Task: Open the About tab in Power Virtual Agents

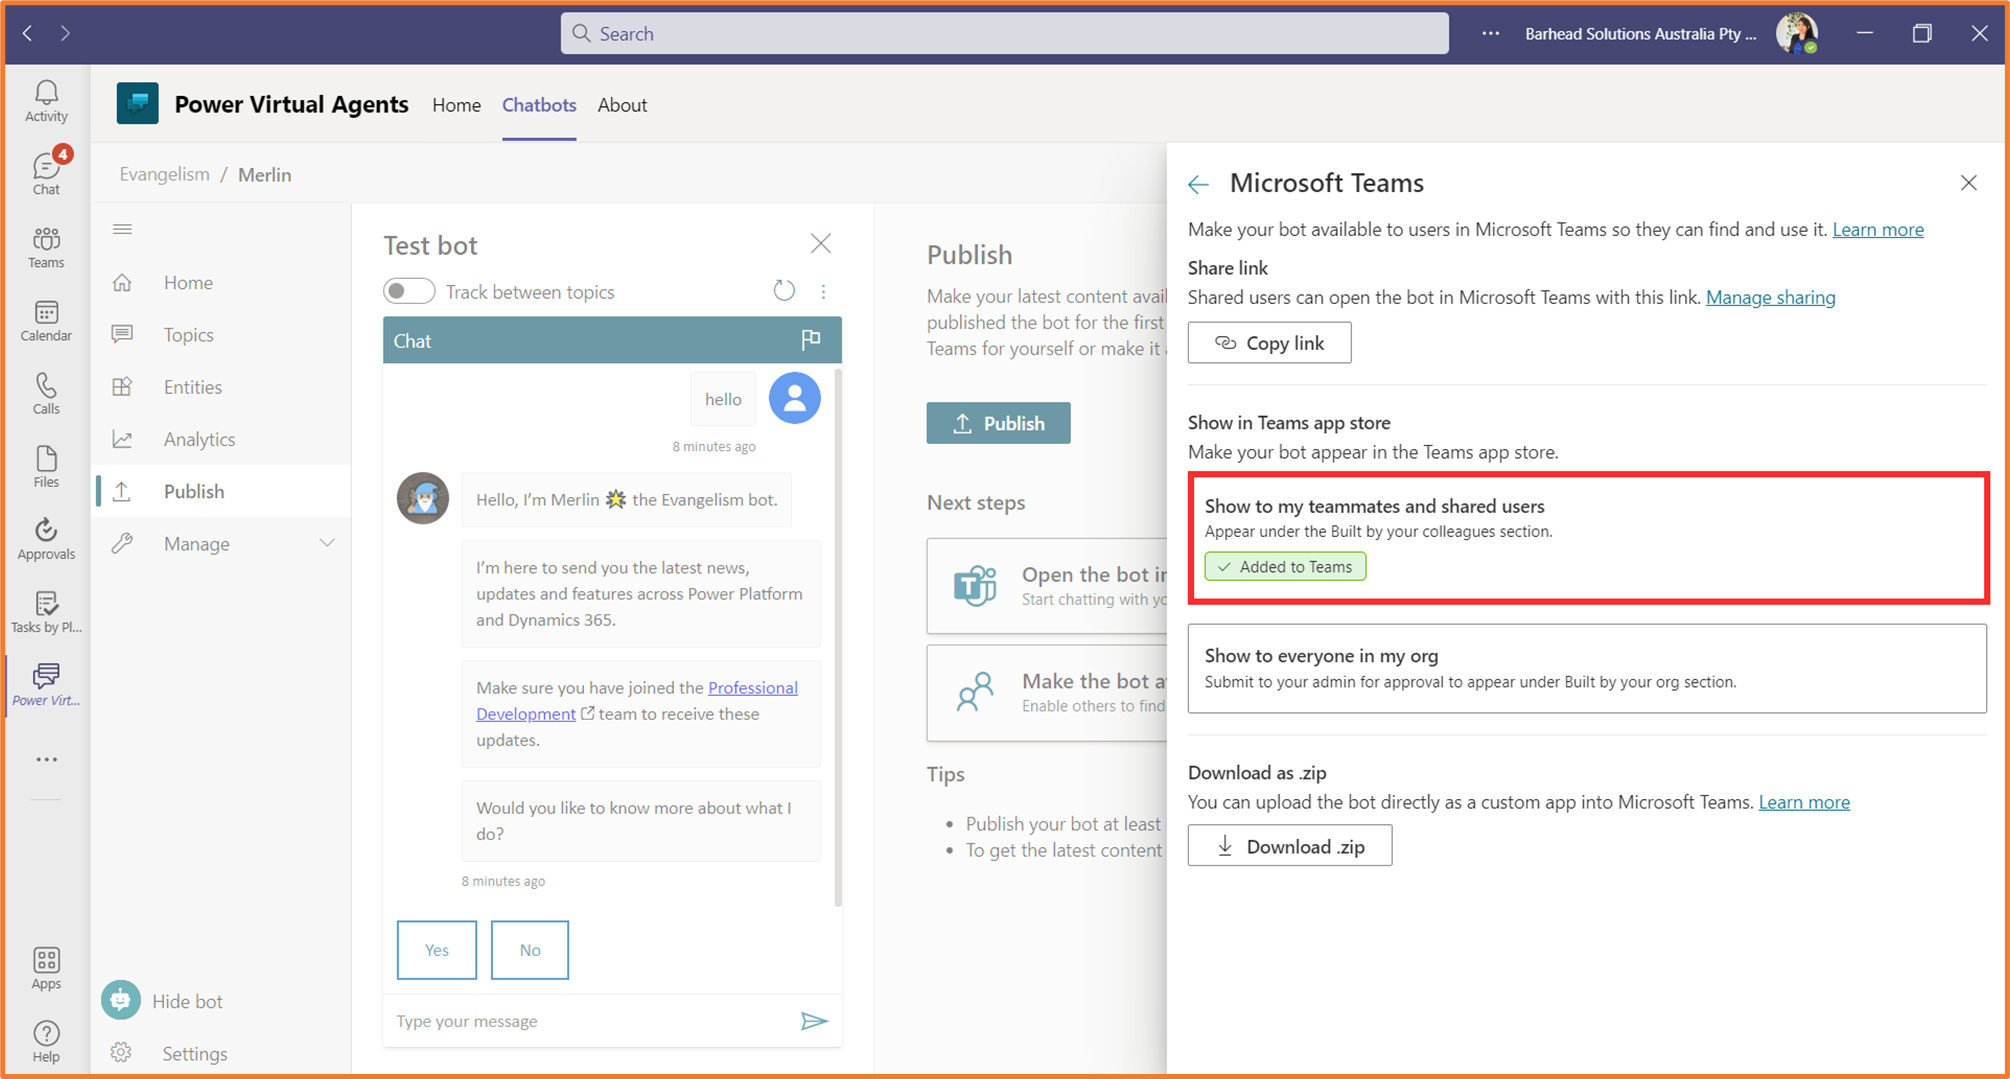Action: (x=622, y=105)
